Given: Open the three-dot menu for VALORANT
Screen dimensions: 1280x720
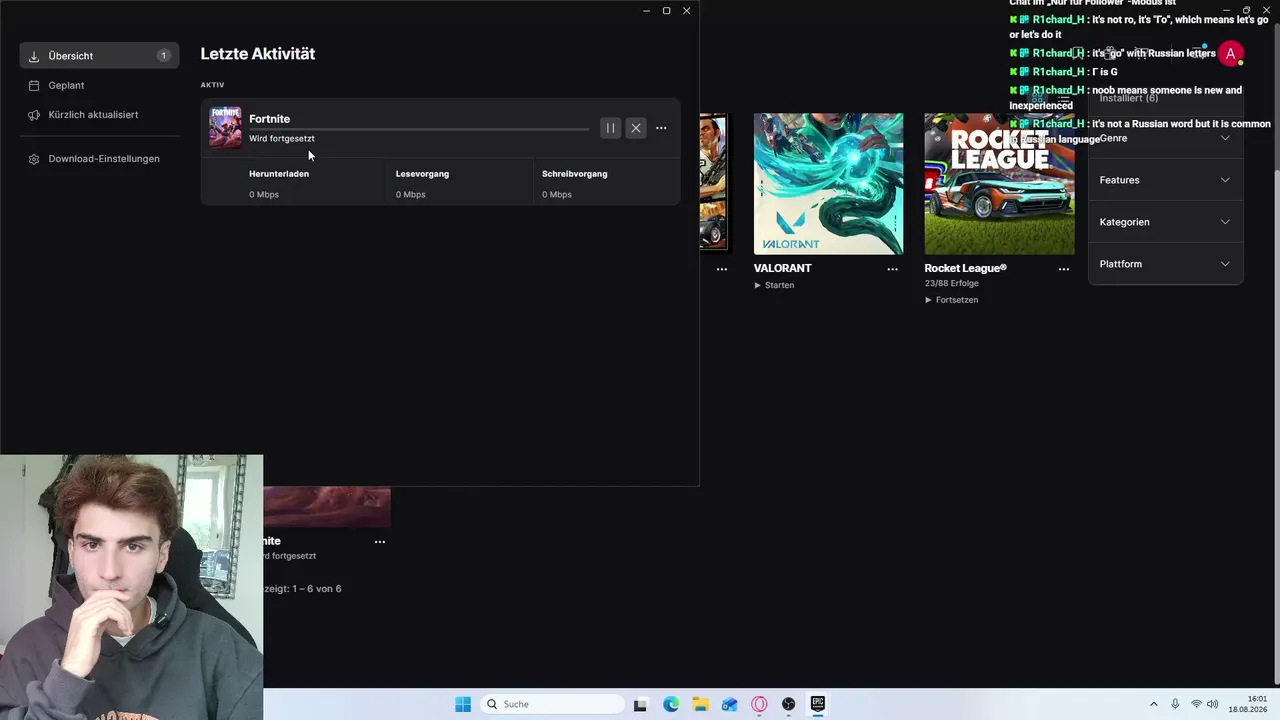Looking at the screenshot, I should tap(893, 269).
